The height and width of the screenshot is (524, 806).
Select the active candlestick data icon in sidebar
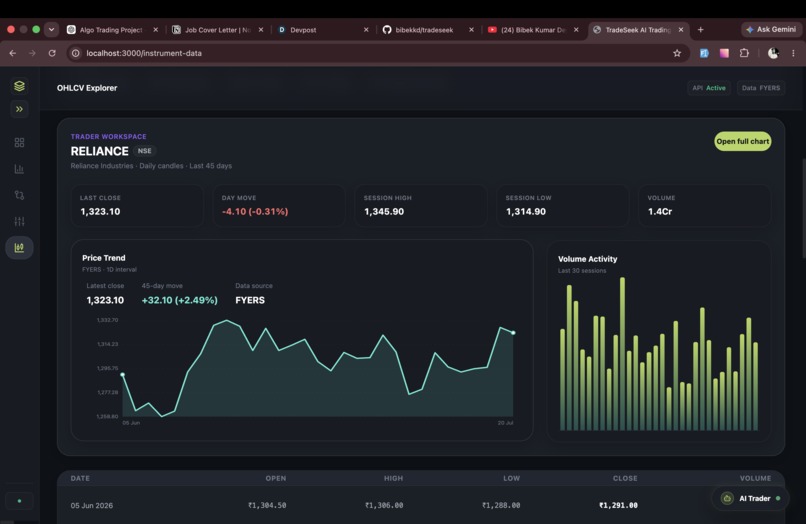20,248
